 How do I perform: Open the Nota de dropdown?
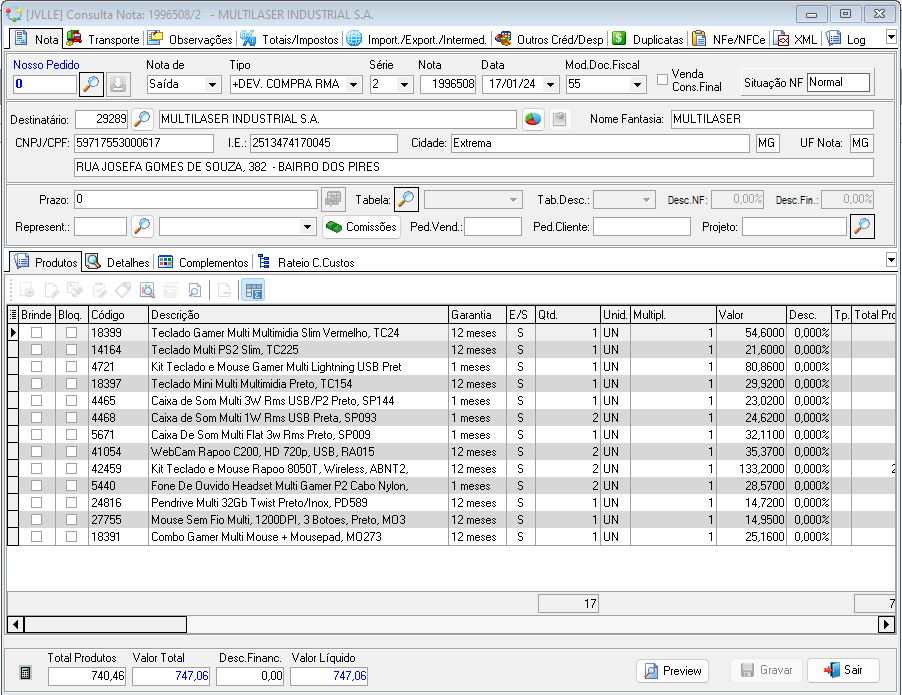pyautogui.click(x=212, y=85)
